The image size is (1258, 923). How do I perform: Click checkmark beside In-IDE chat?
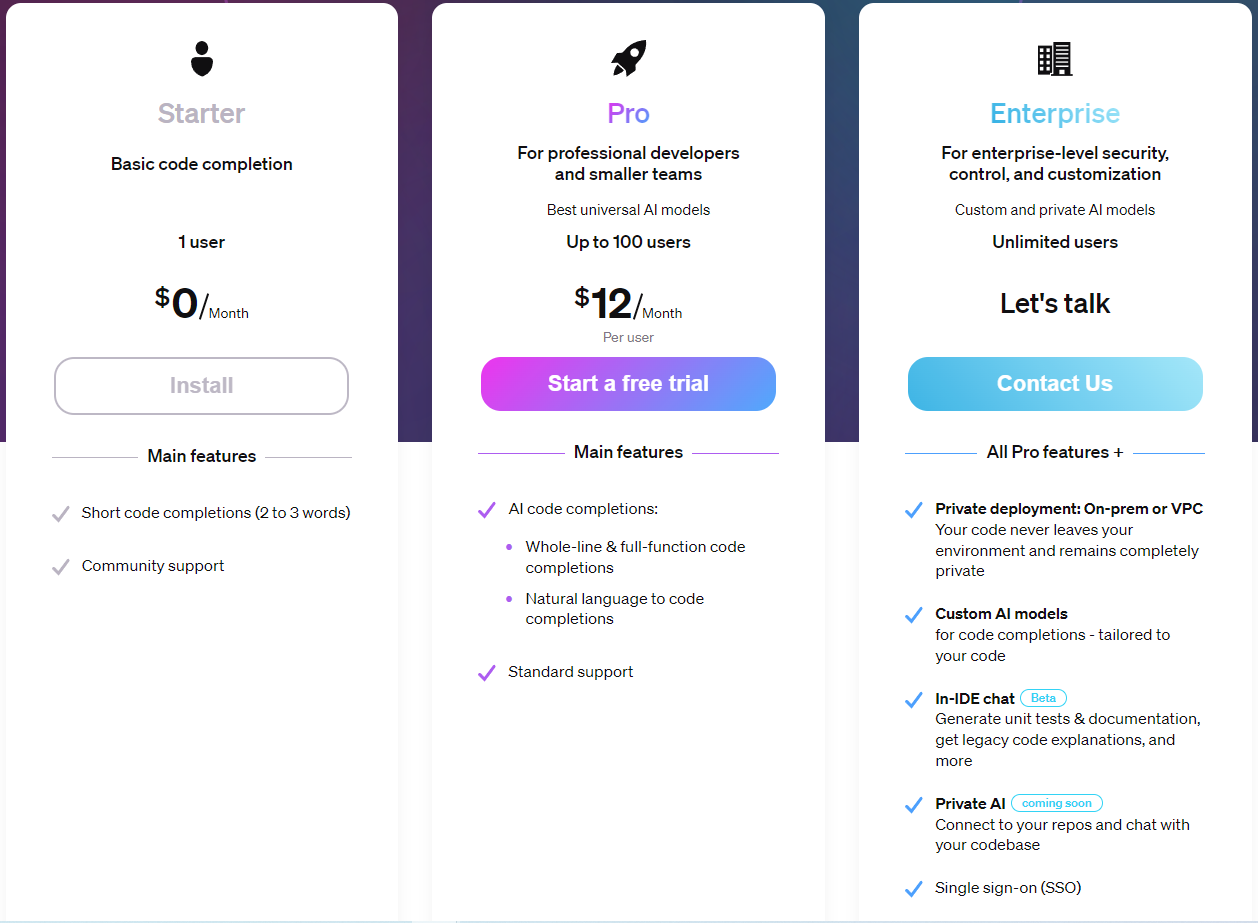[x=913, y=700]
